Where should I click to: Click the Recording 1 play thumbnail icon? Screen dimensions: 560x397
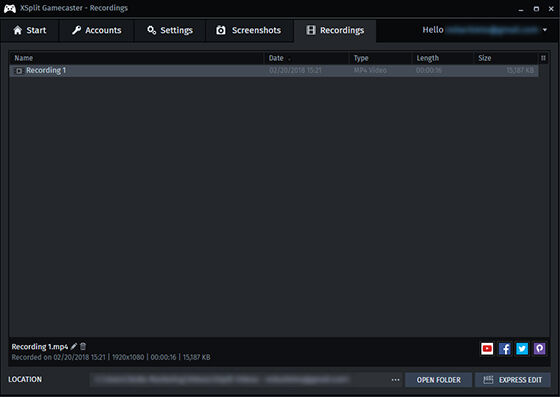(19, 71)
